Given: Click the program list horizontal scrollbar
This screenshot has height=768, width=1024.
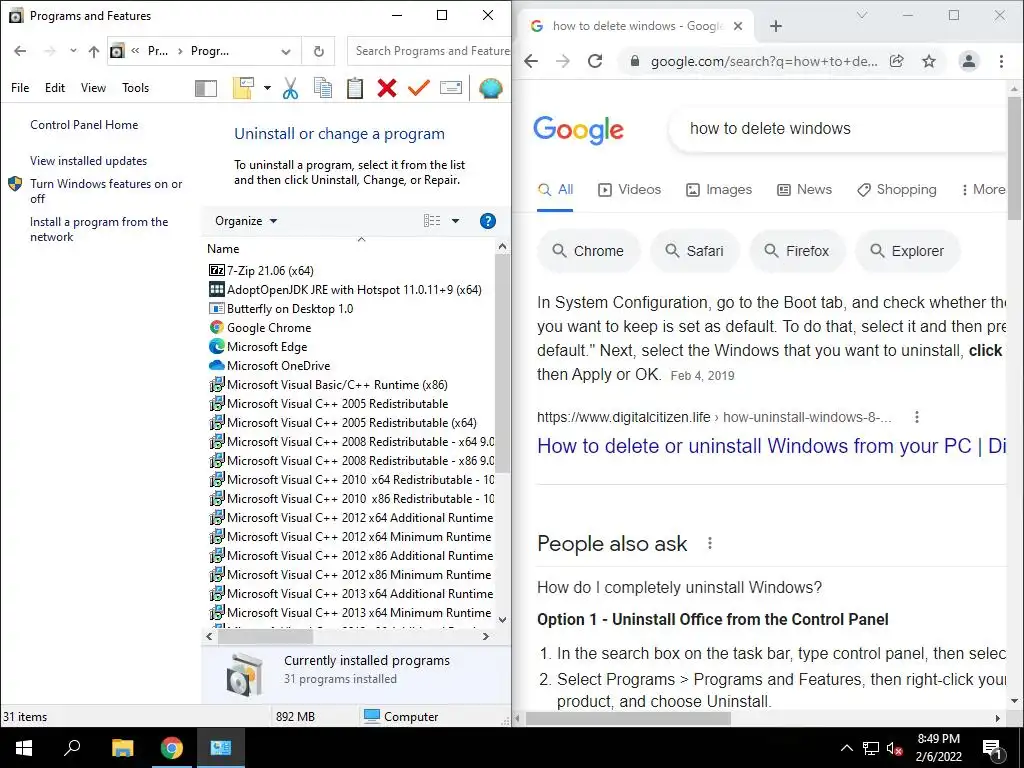Looking at the screenshot, I should click(x=265, y=636).
